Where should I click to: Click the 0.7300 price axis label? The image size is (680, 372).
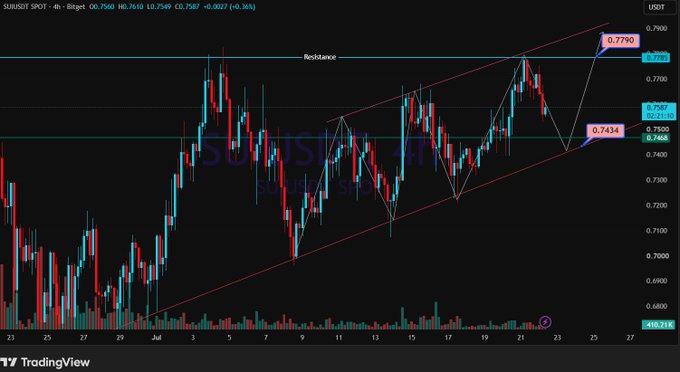tap(657, 180)
